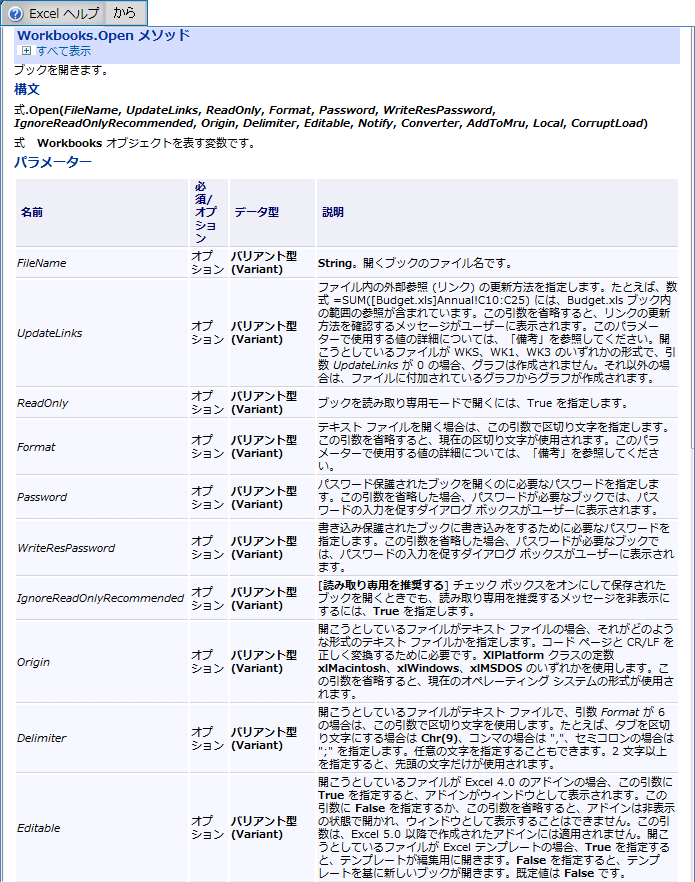Select the FileName parameter cell
Viewport: 695px width, 882px height.
[102, 263]
